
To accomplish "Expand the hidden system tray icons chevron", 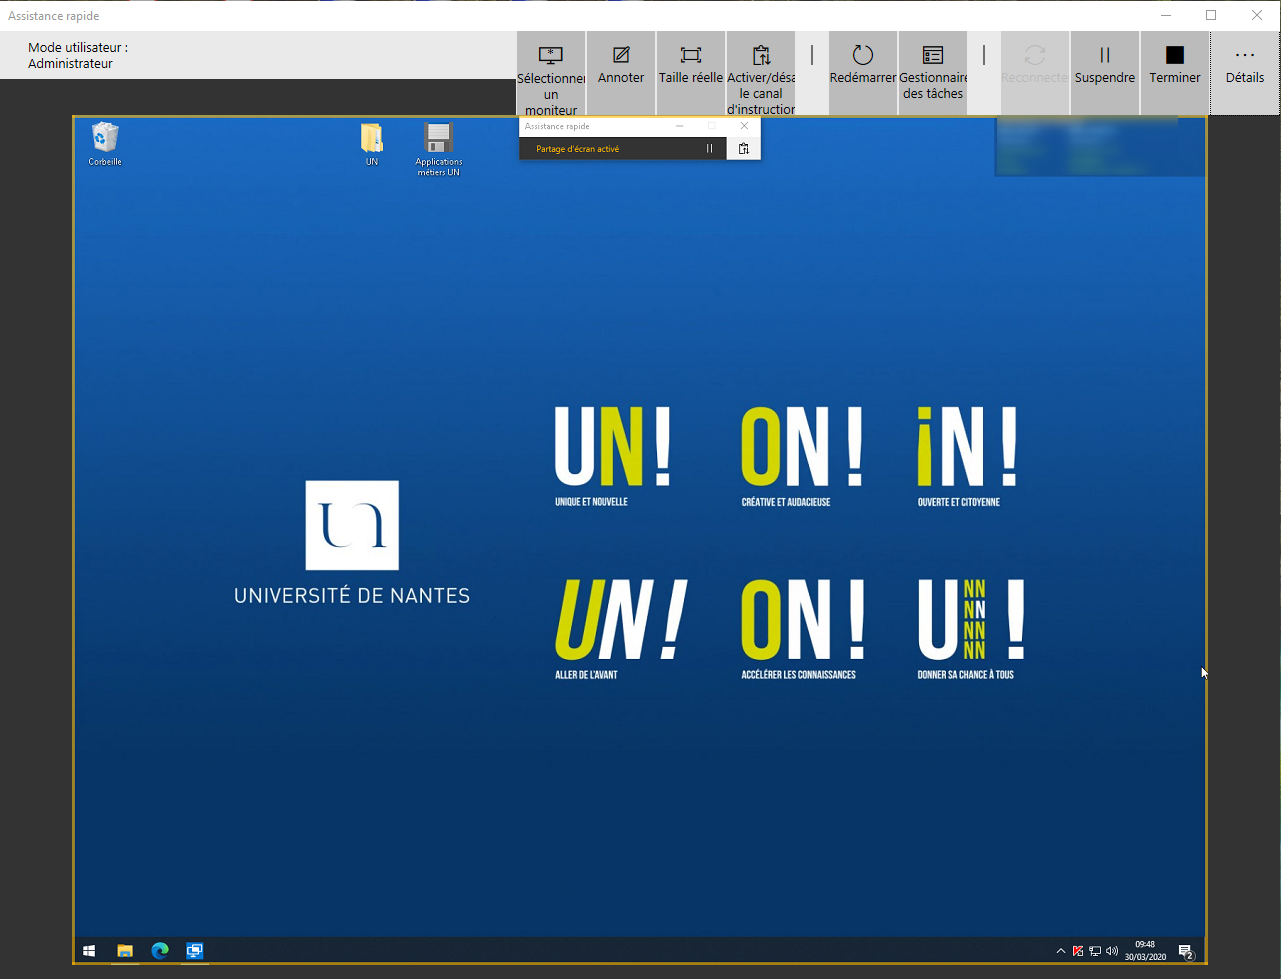I will click(x=1061, y=951).
